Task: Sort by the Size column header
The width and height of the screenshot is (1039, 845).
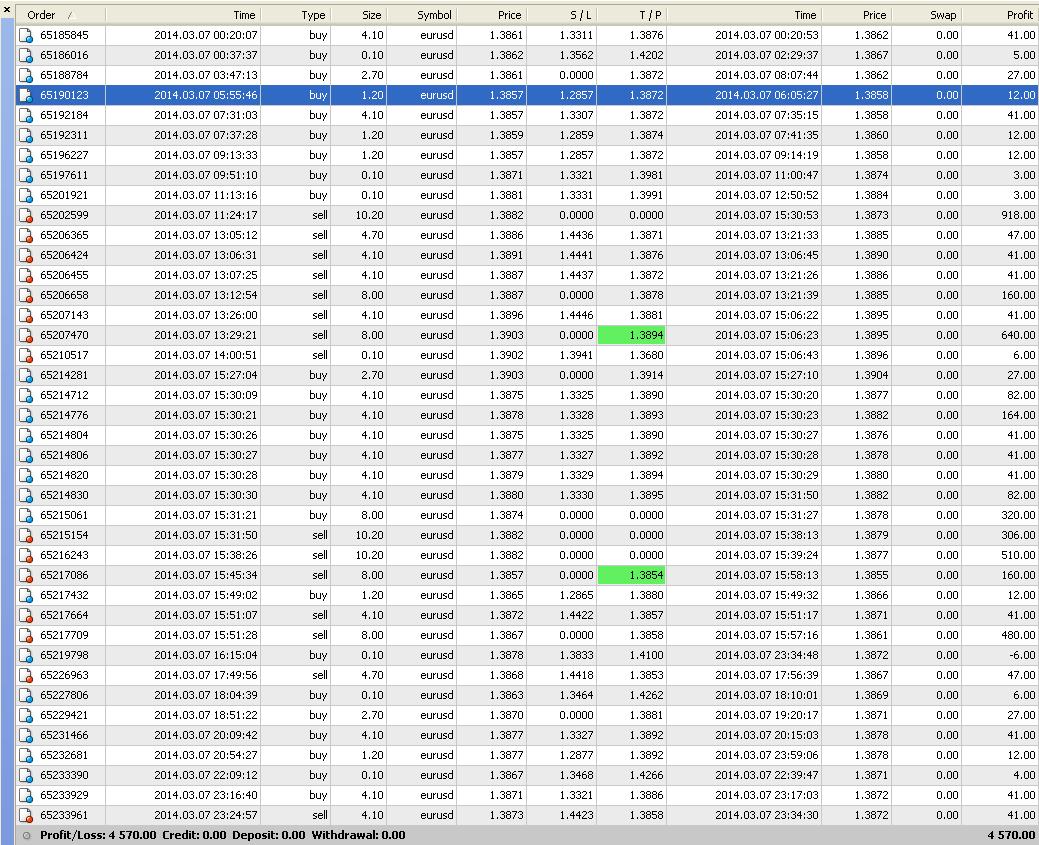Action: (x=358, y=15)
